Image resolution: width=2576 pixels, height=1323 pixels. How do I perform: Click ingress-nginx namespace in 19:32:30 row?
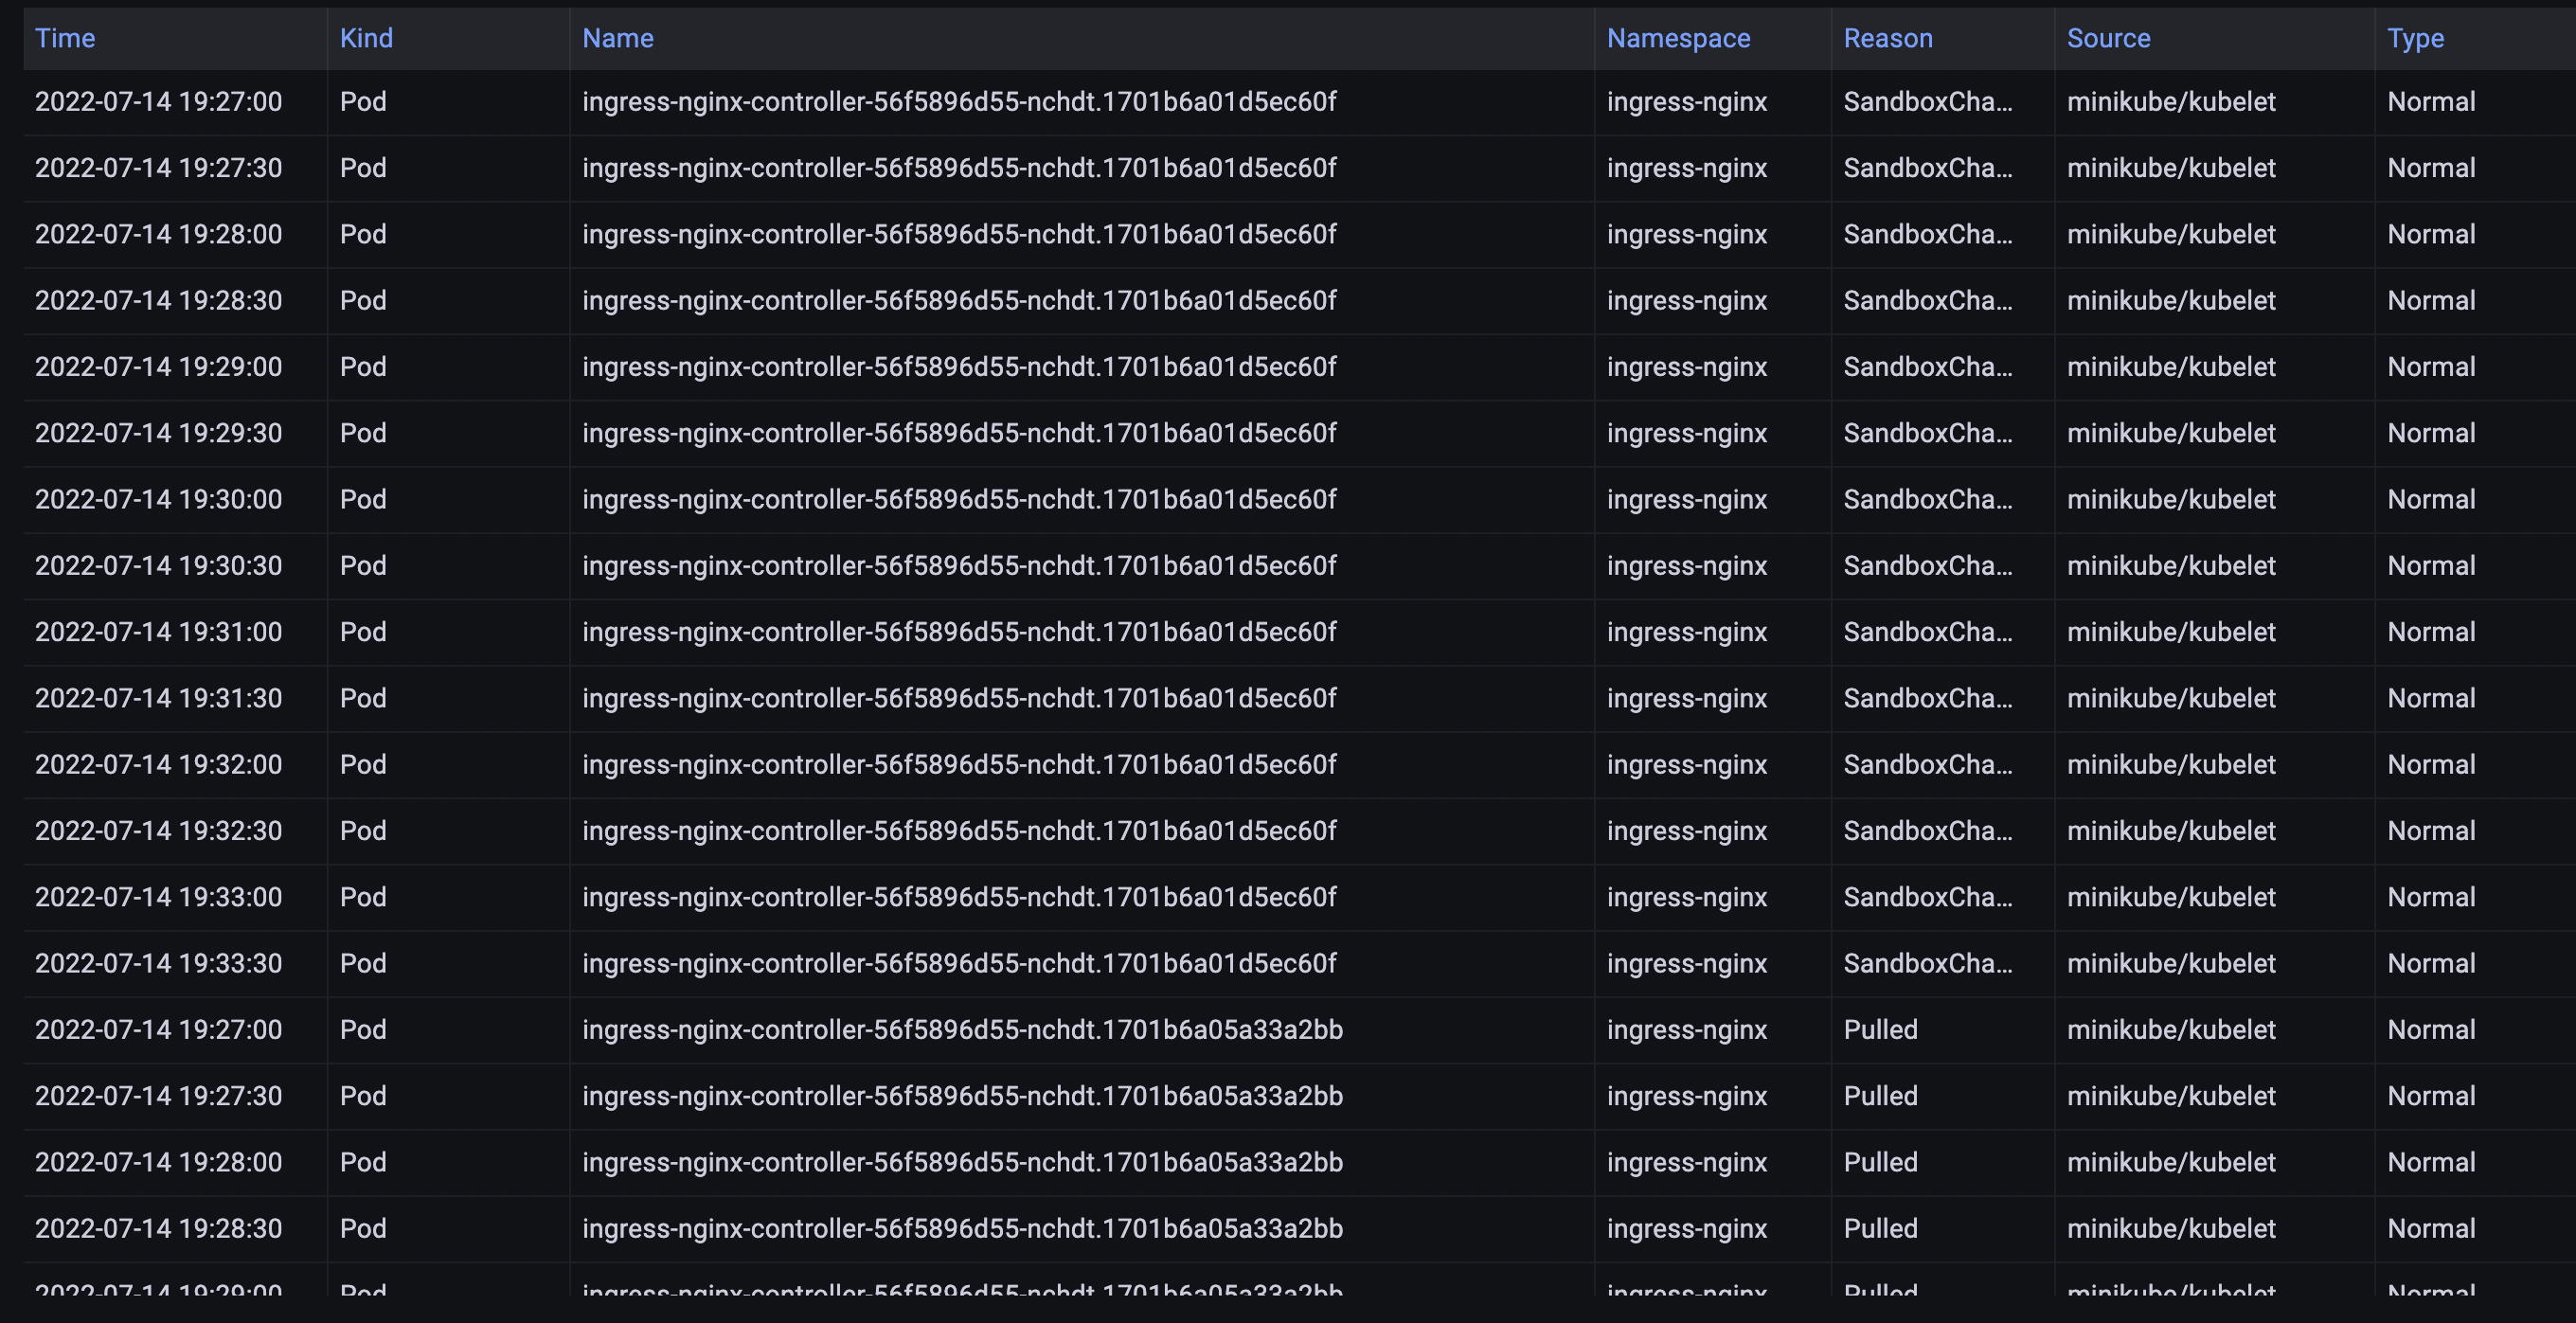1686,830
